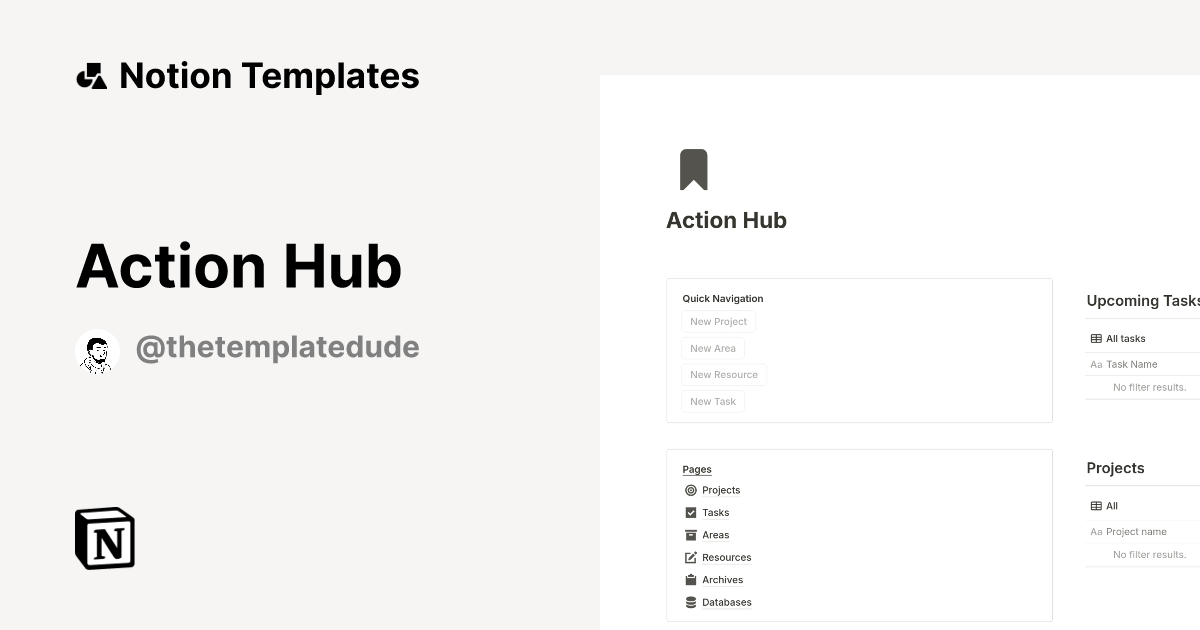The height and width of the screenshot is (630, 1200).
Task: Click the Notion logo beside Notion Templates heading
Action: (91, 75)
